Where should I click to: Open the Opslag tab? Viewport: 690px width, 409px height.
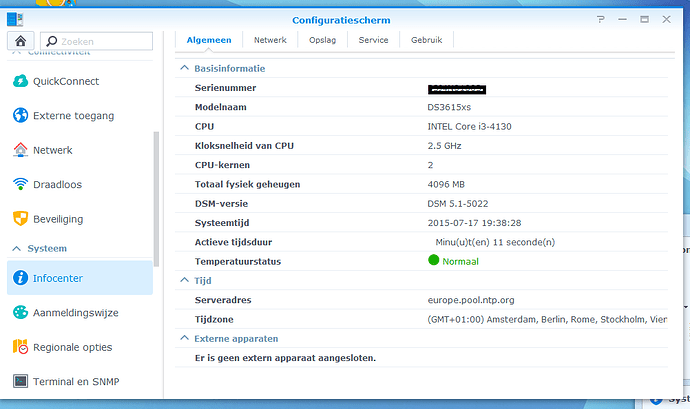(323, 40)
